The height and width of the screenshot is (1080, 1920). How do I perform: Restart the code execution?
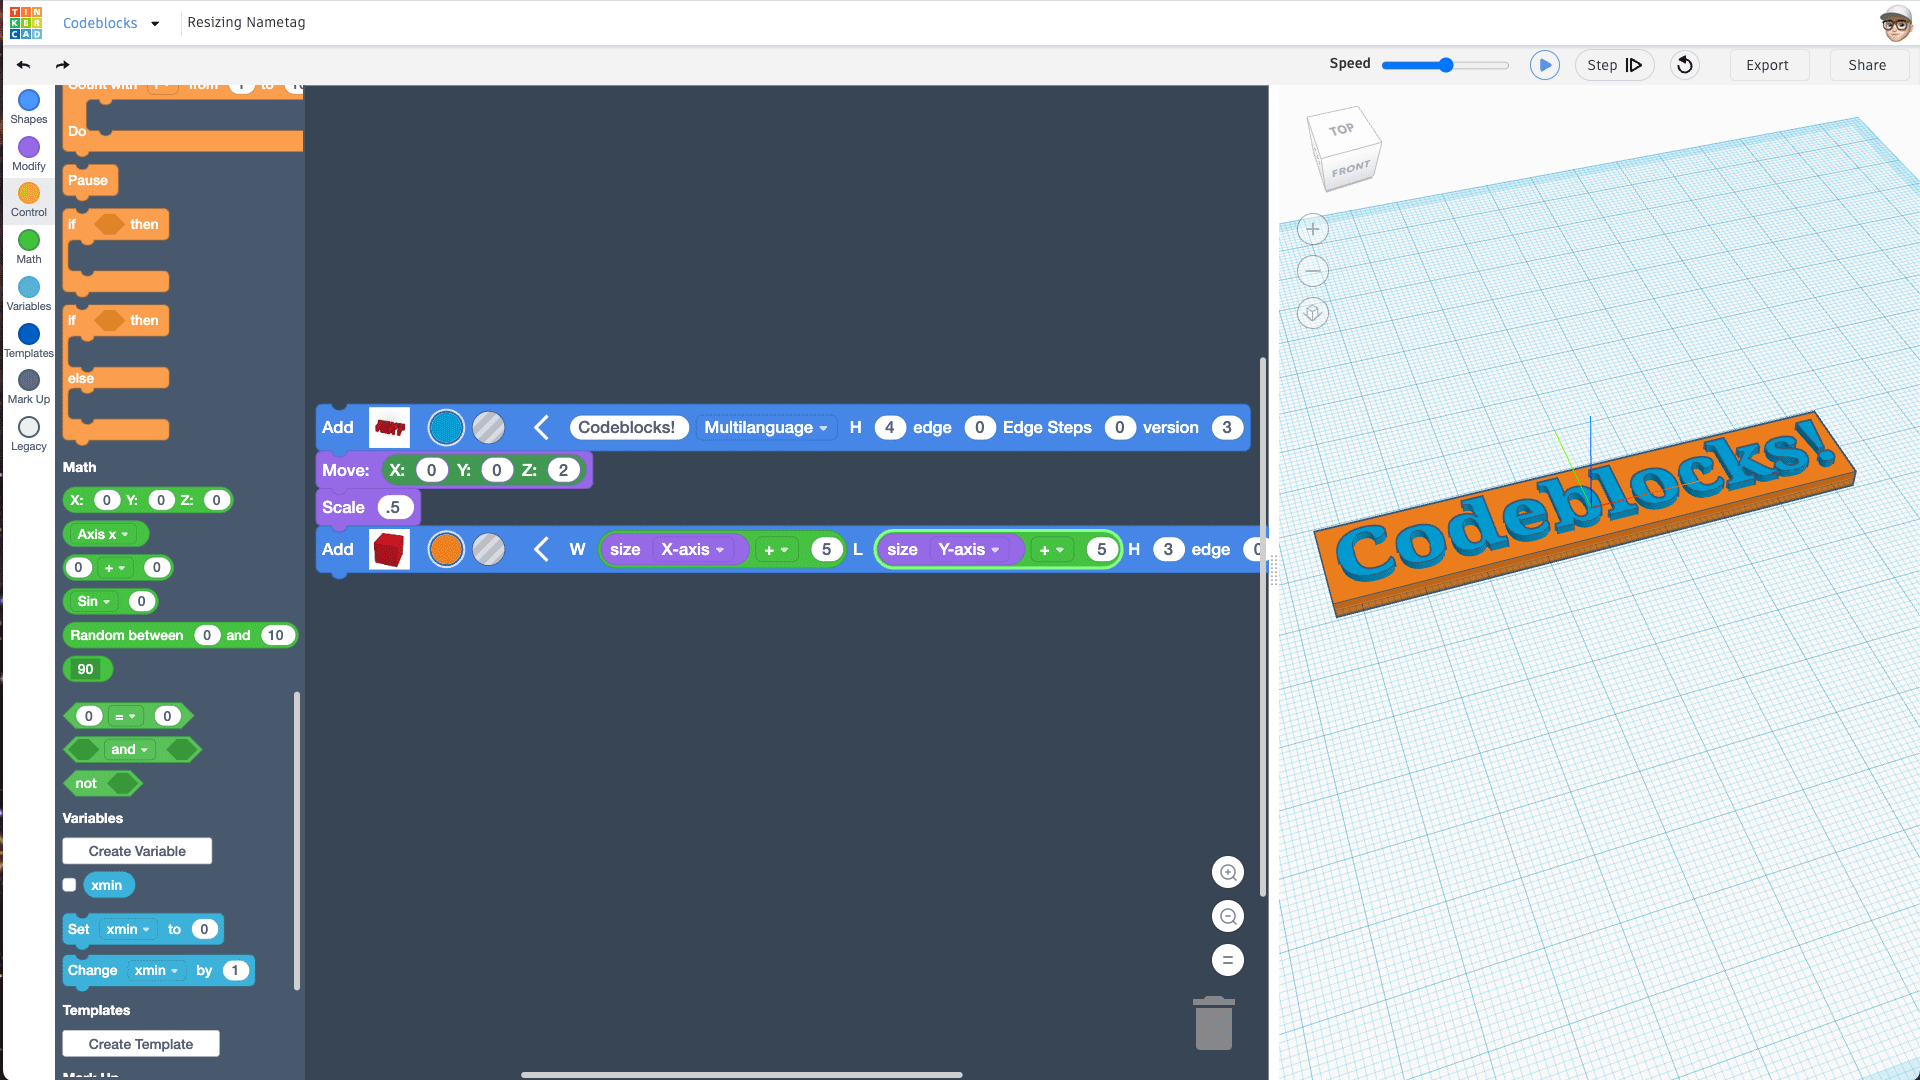pyautogui.click(x=1684, y=64)
